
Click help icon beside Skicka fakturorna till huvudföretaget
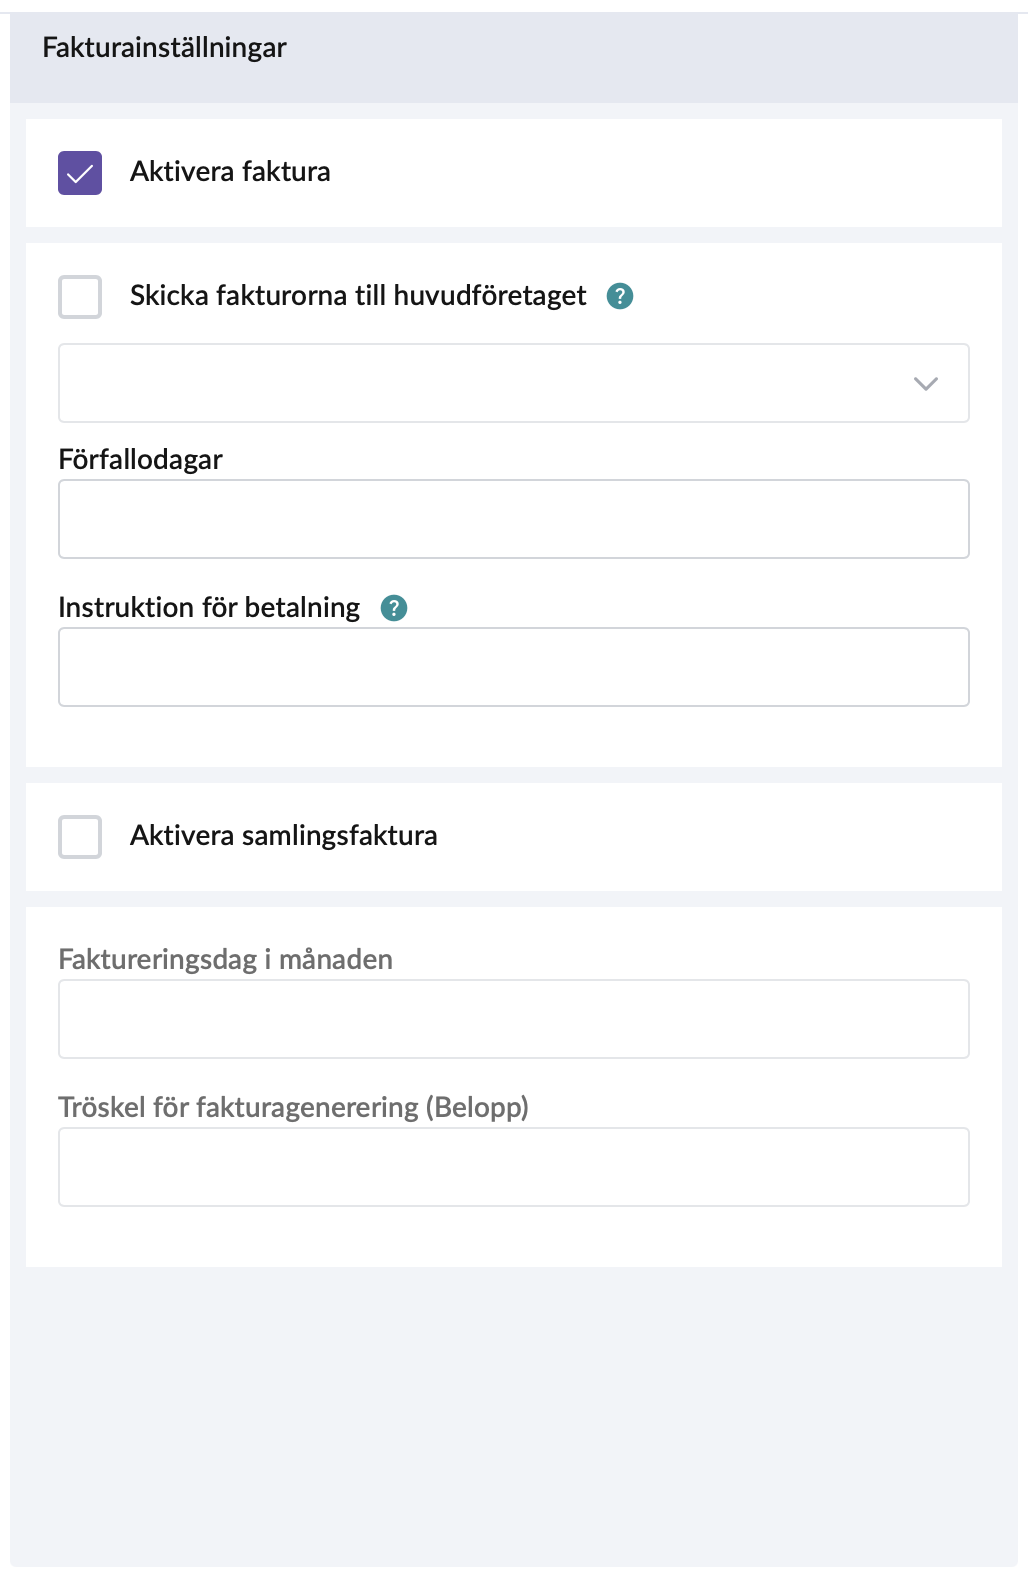click(x=620, y=296)
